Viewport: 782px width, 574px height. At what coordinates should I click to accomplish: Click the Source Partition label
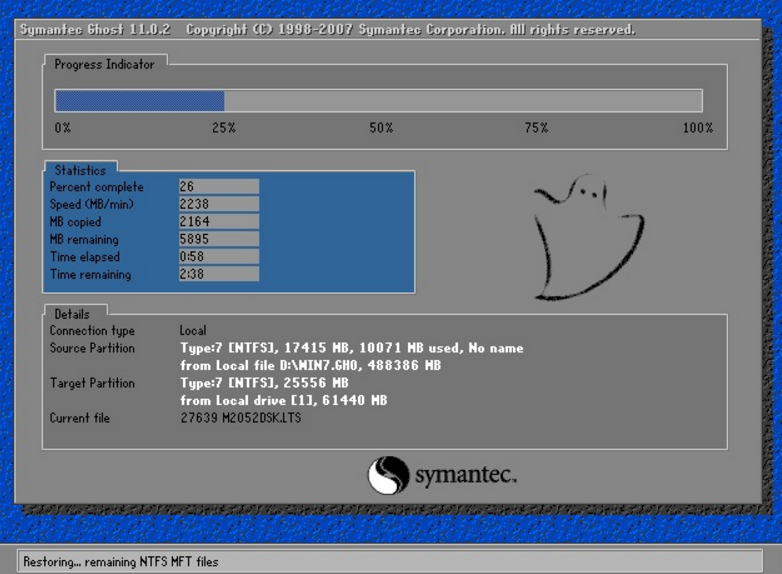[92, 348]
